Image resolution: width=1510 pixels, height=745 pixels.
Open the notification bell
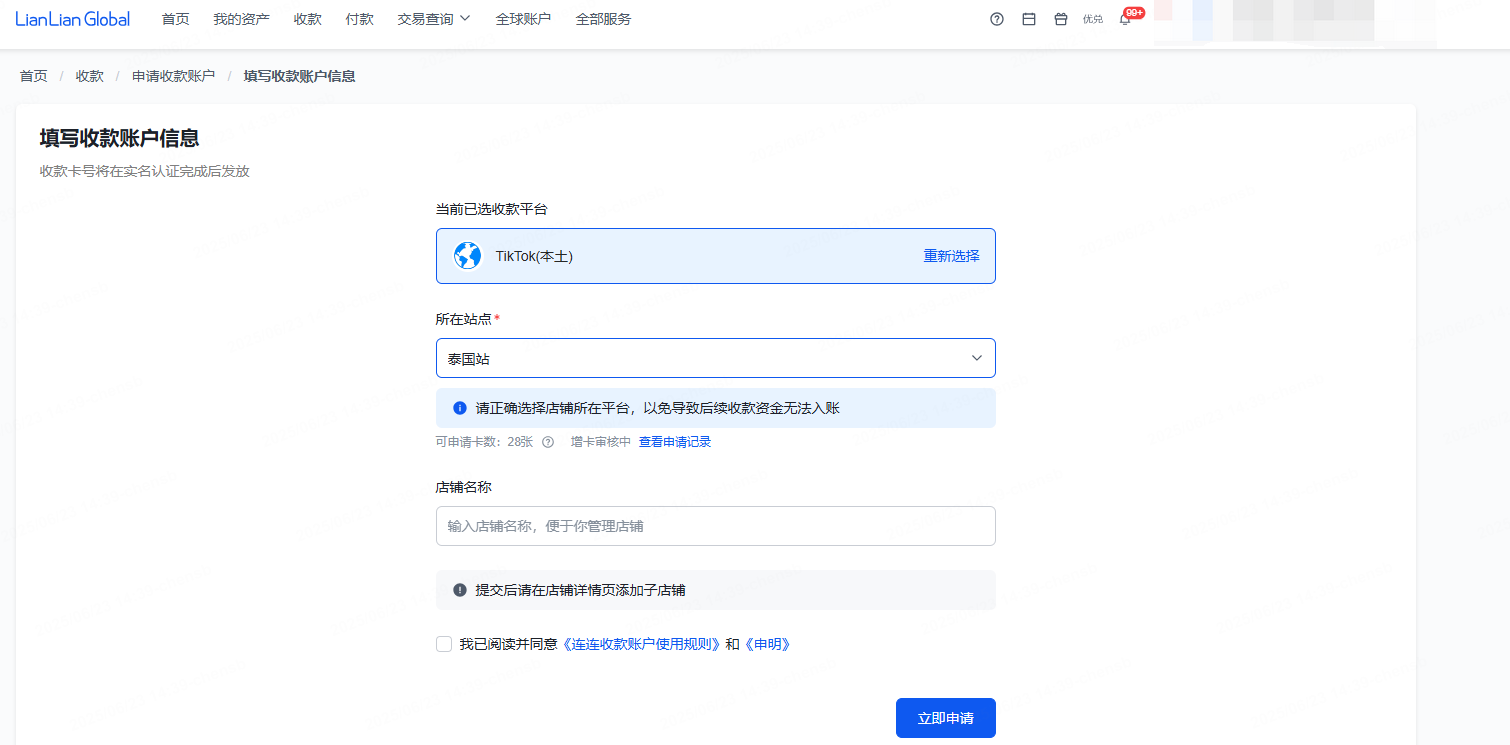click(x=1125, y=19)
